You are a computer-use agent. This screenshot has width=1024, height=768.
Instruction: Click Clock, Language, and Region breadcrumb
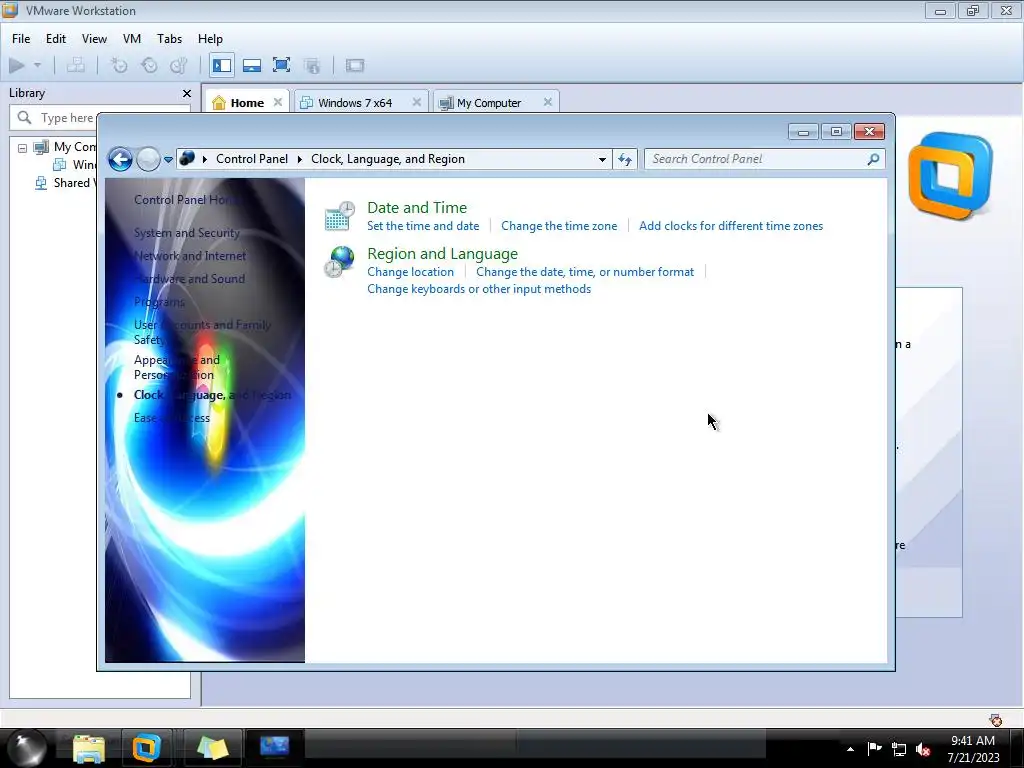[388, 159]
